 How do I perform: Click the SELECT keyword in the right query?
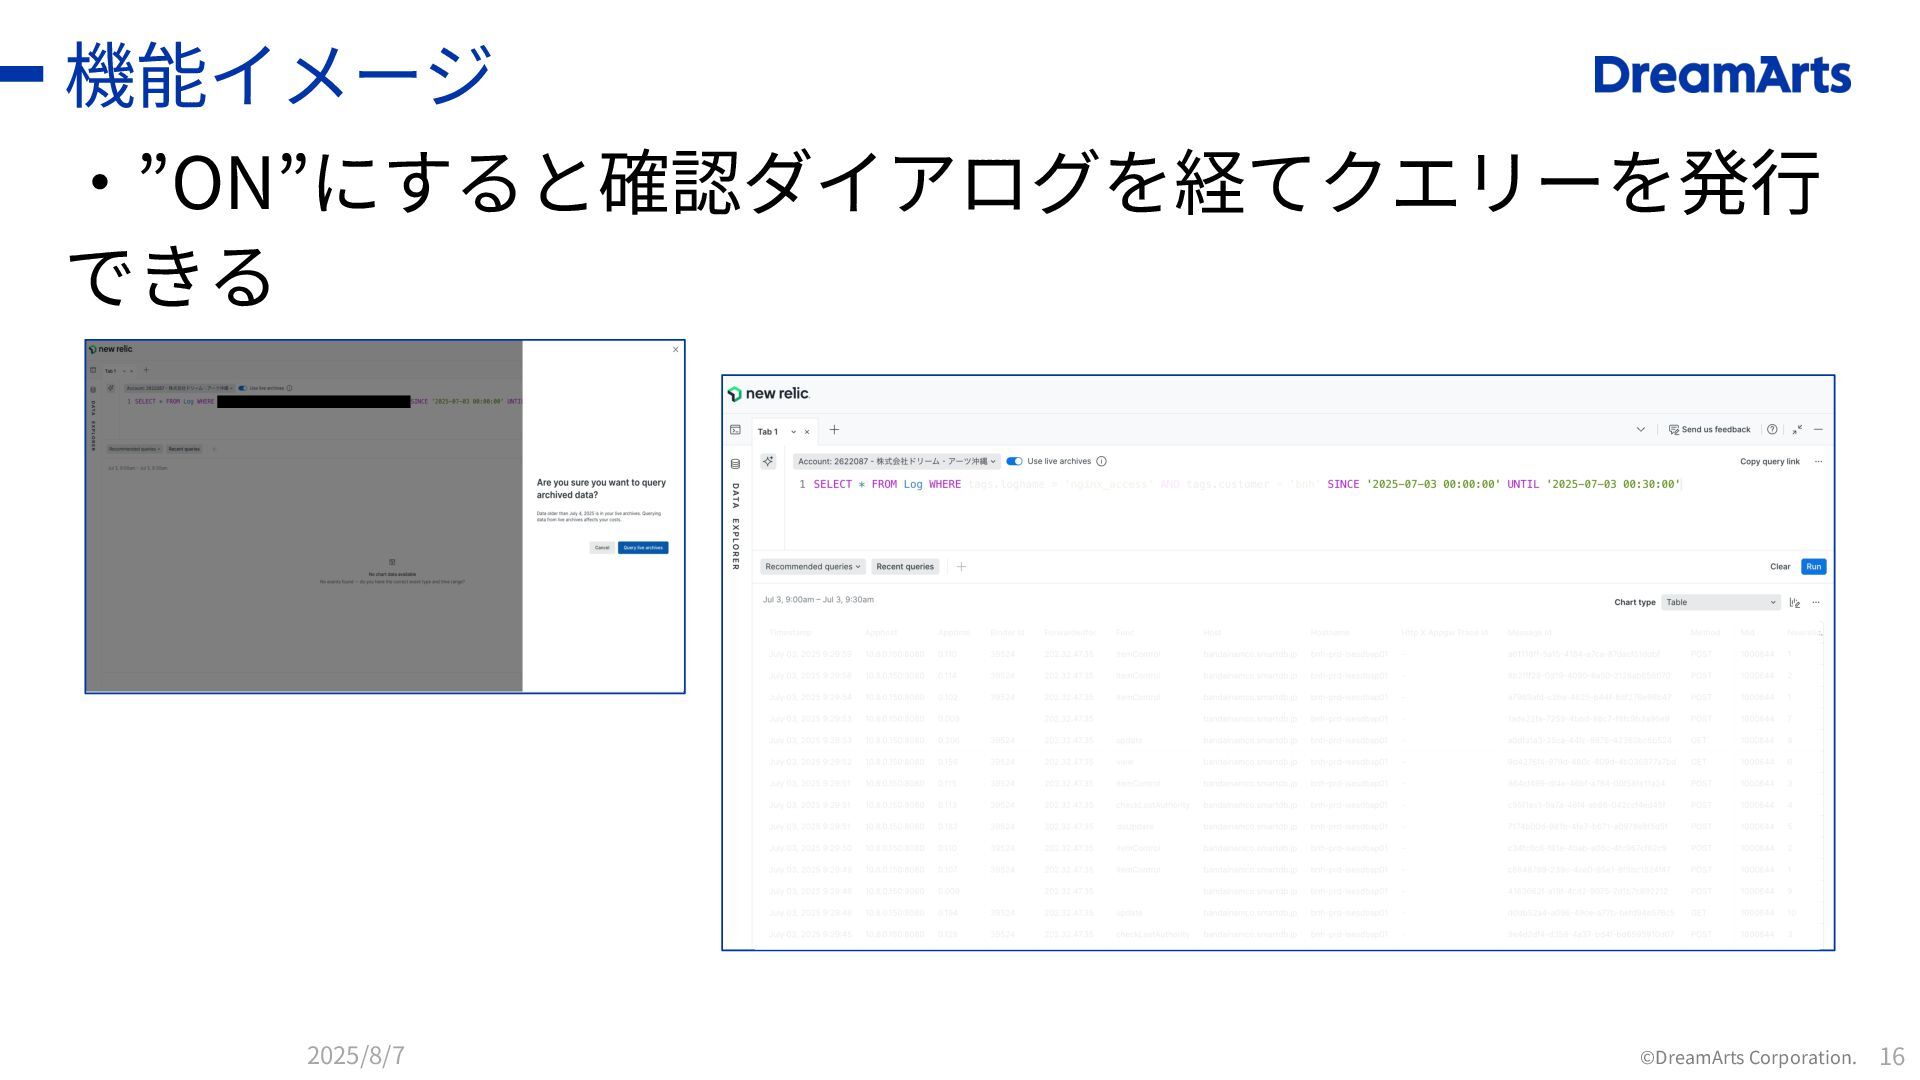coord(833,485)
